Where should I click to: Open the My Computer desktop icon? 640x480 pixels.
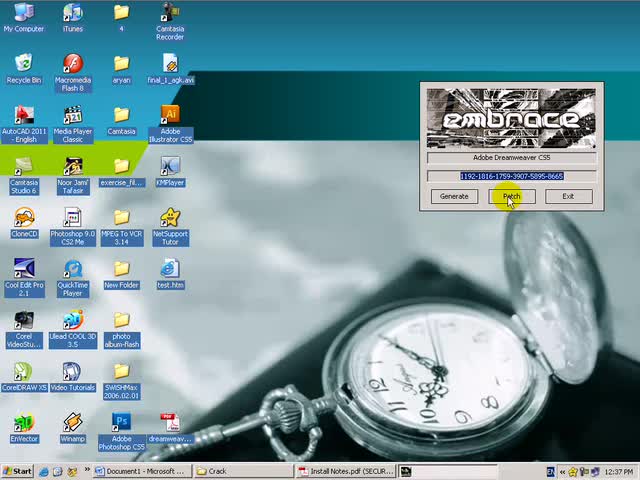point(24,16)
